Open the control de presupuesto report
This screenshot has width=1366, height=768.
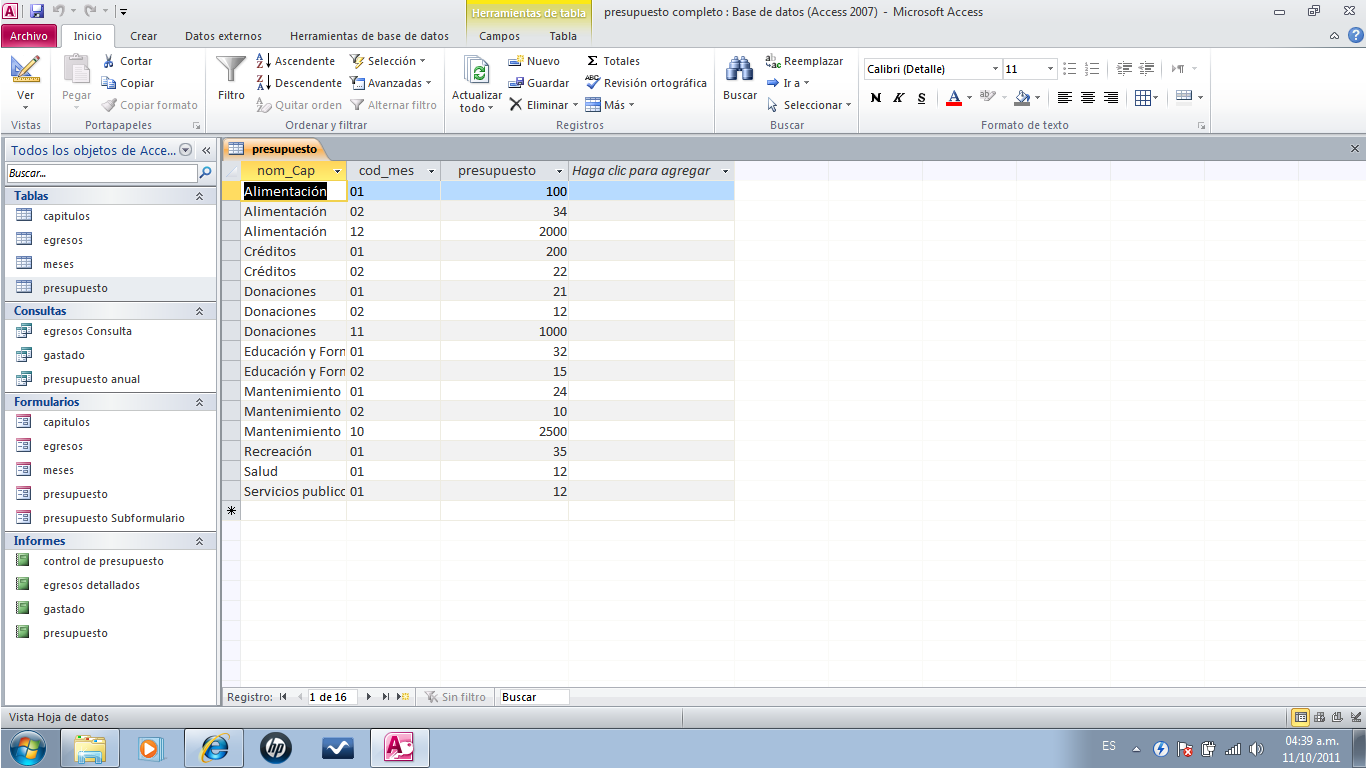(x=103, y=561)
